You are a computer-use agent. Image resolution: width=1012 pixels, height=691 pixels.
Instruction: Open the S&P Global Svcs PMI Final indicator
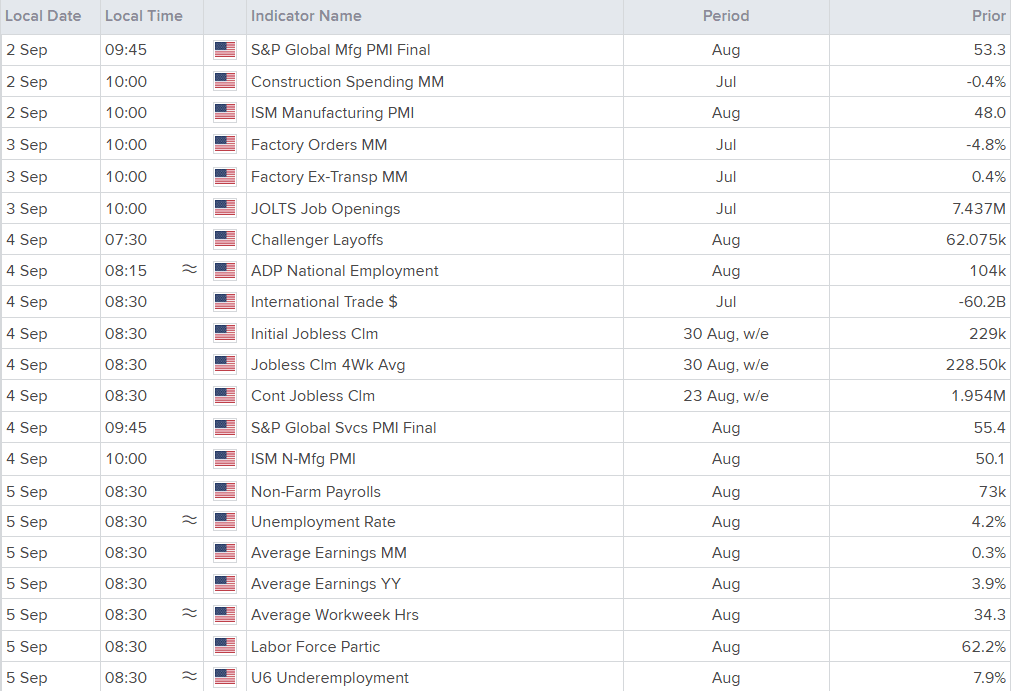click(343, 427)
